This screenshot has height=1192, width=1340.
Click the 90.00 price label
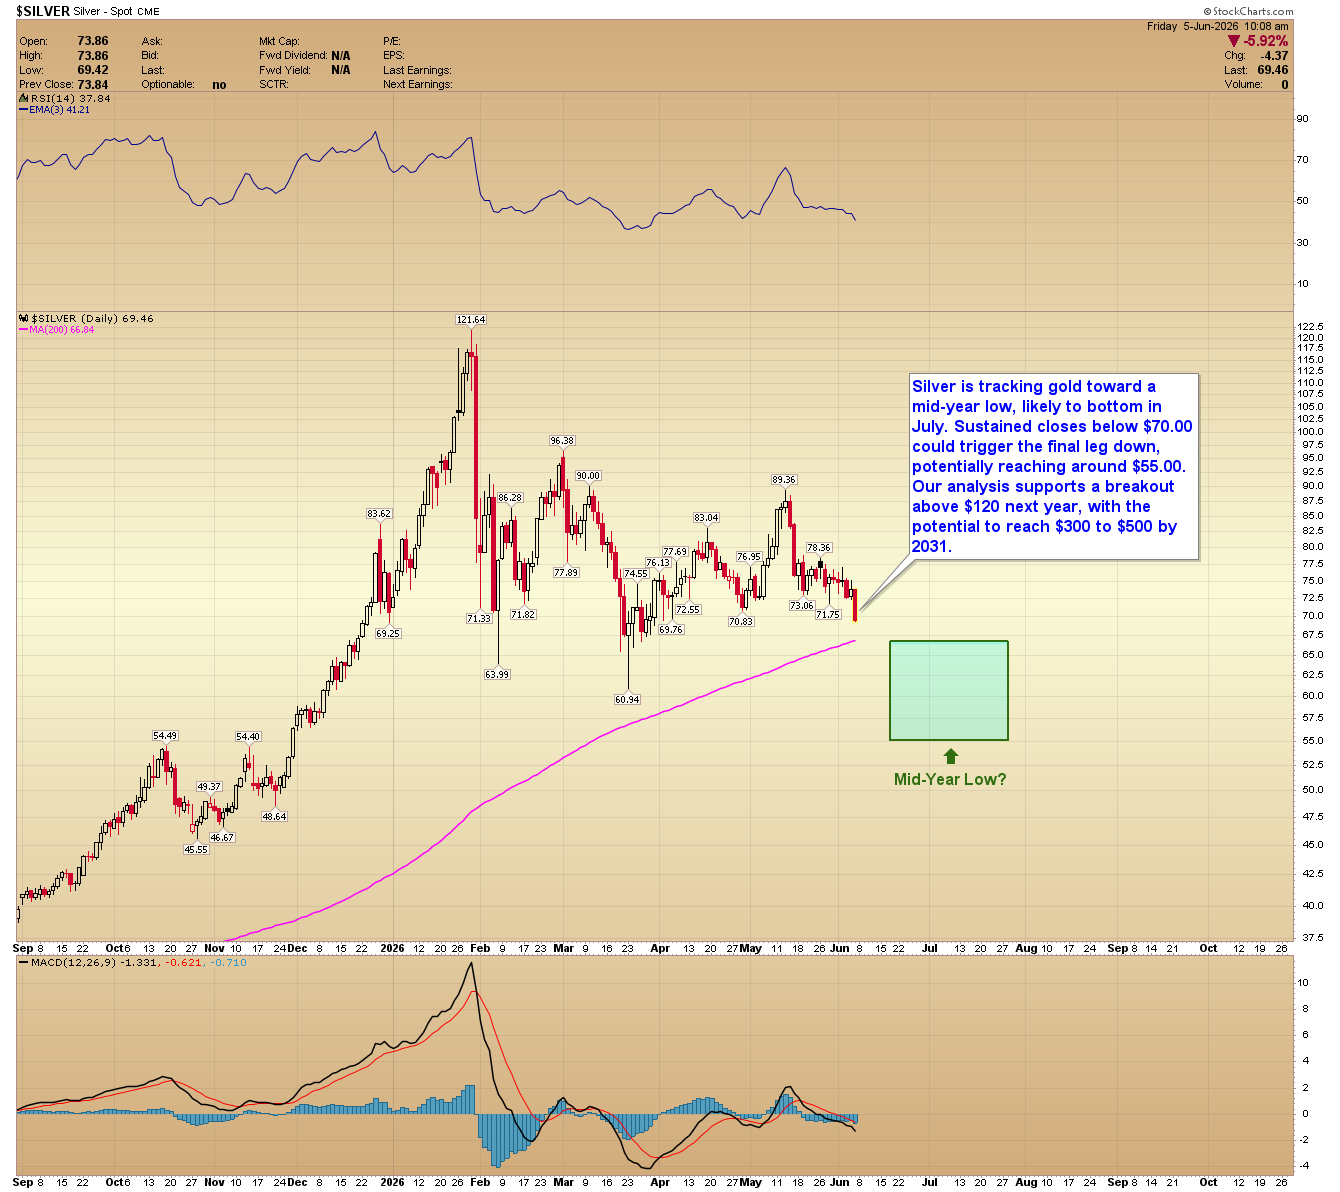589,477
